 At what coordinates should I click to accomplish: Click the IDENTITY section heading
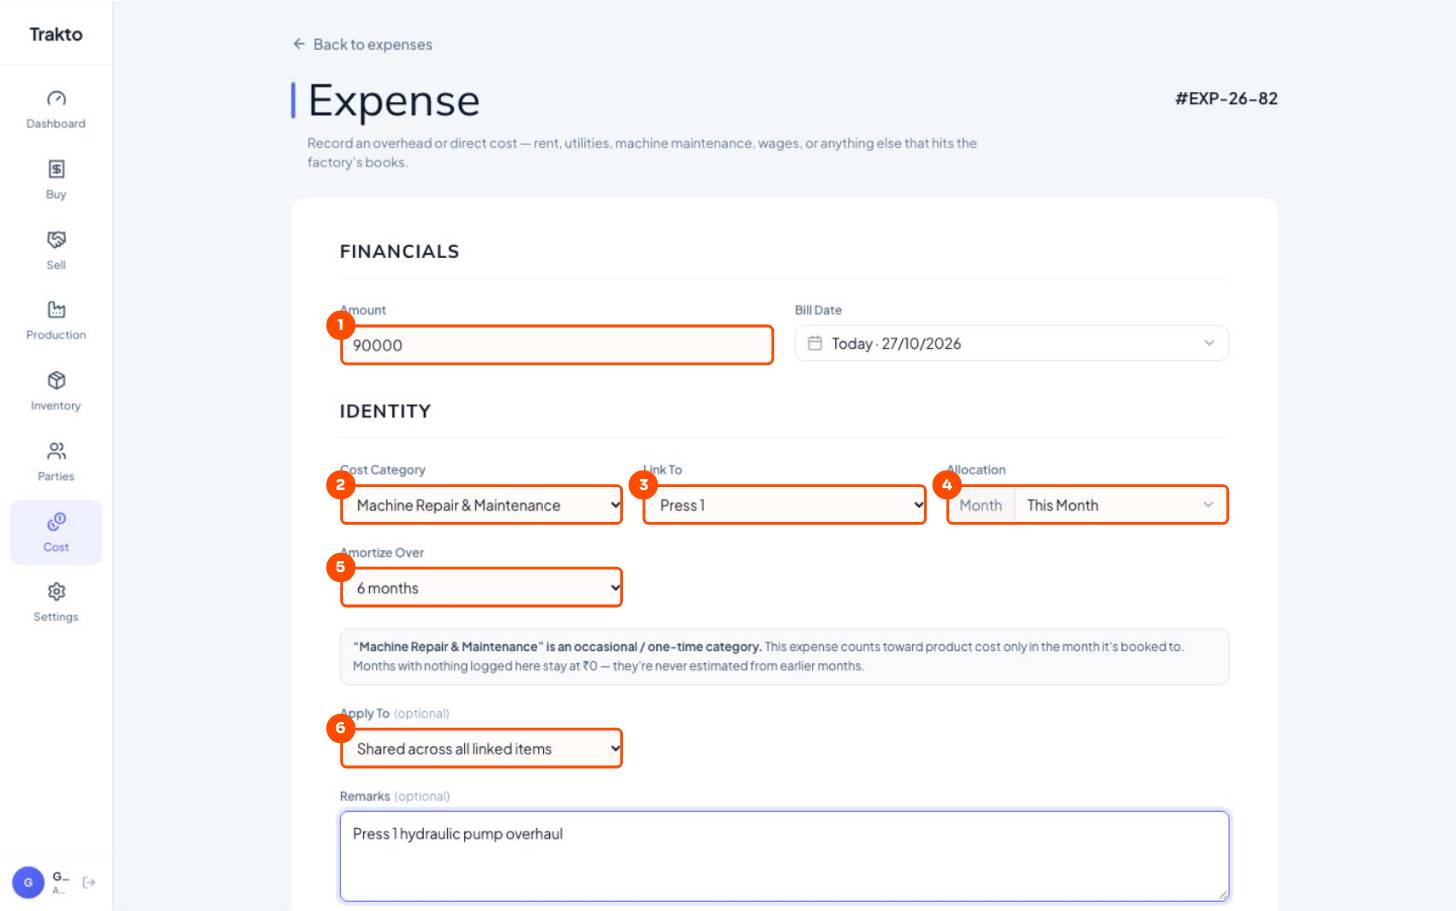tap(385, 411)
